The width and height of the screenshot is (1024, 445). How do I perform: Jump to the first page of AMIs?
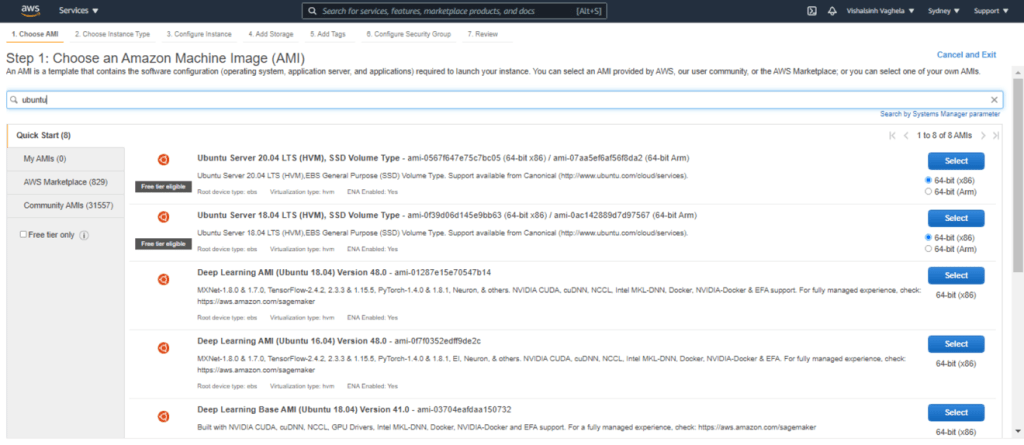point(892,135)
